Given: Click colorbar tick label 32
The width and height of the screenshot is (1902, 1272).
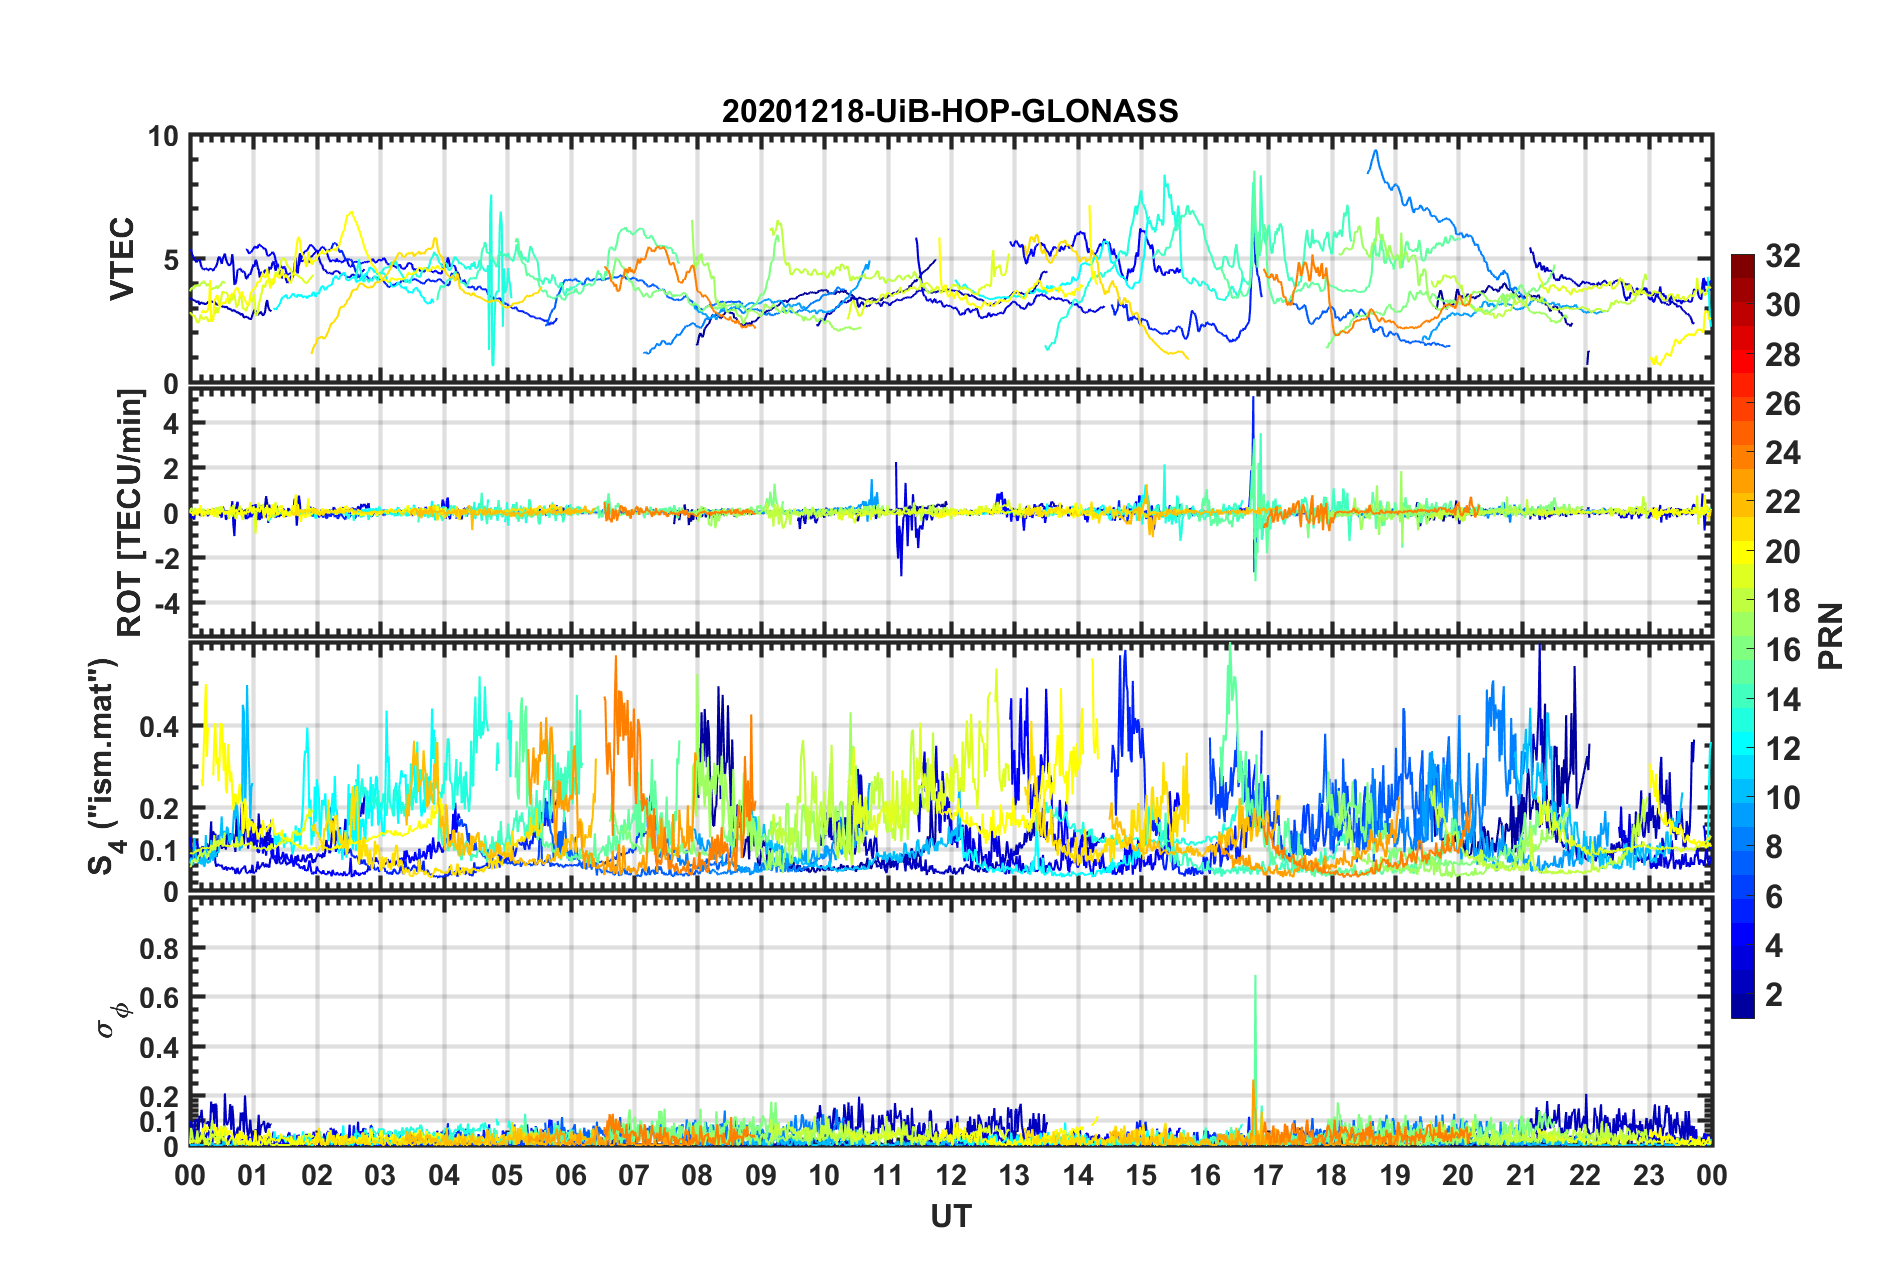Looking at the screenshot, I should pos(1782,256).
